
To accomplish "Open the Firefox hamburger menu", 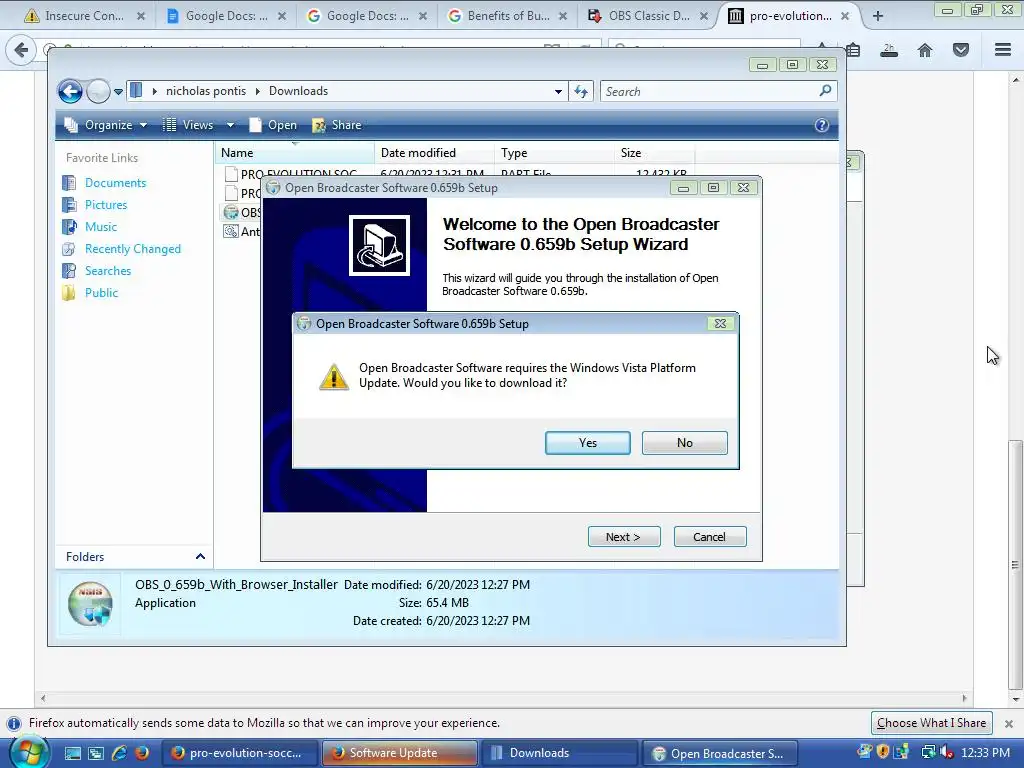I will point(1003,50).
